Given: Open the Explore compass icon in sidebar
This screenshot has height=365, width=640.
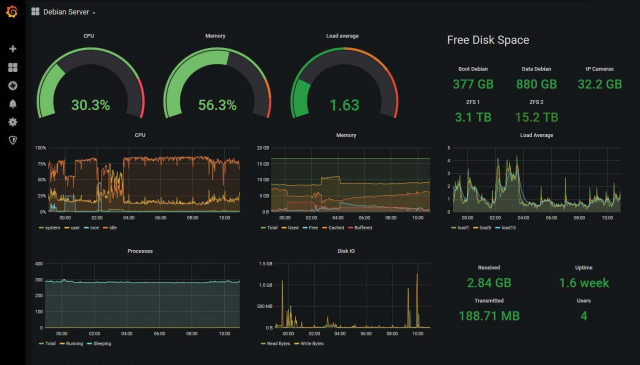Looking at the screenshot, I should (13, 86).
